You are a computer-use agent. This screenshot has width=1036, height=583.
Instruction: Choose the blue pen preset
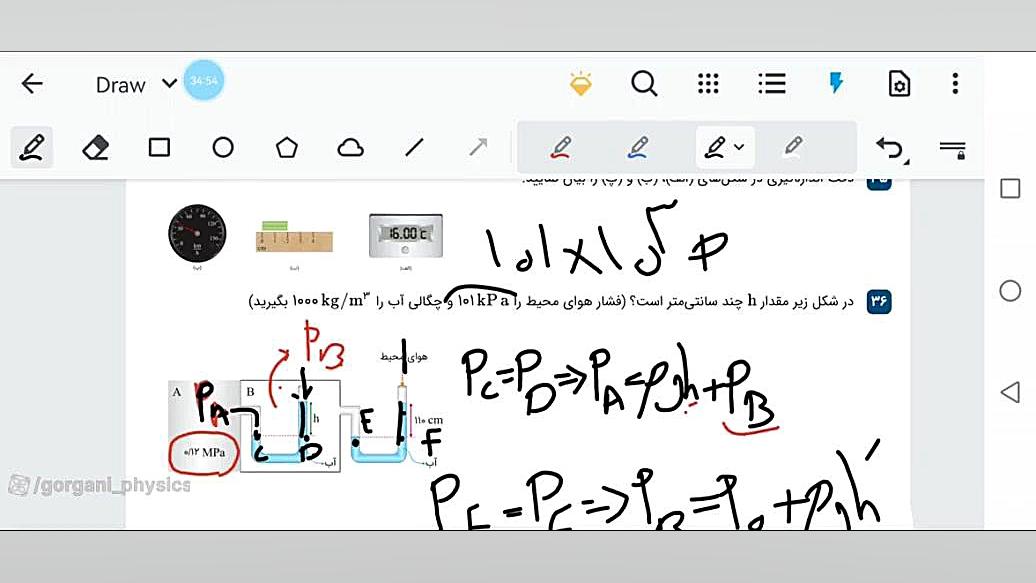(637, 147)
